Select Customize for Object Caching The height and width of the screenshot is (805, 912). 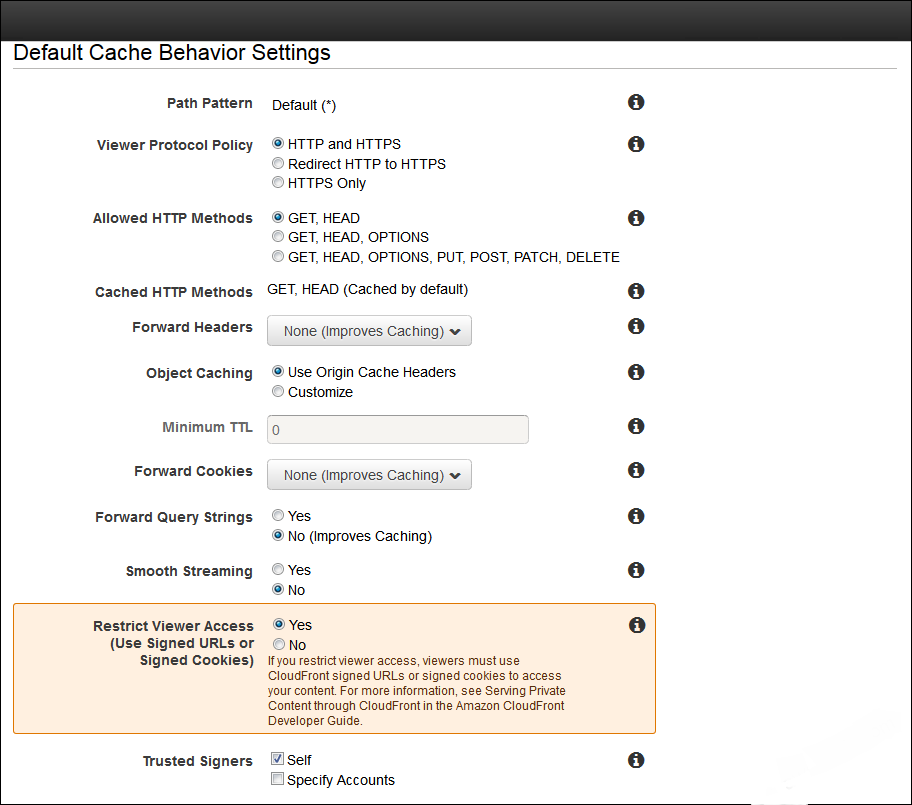278,391
